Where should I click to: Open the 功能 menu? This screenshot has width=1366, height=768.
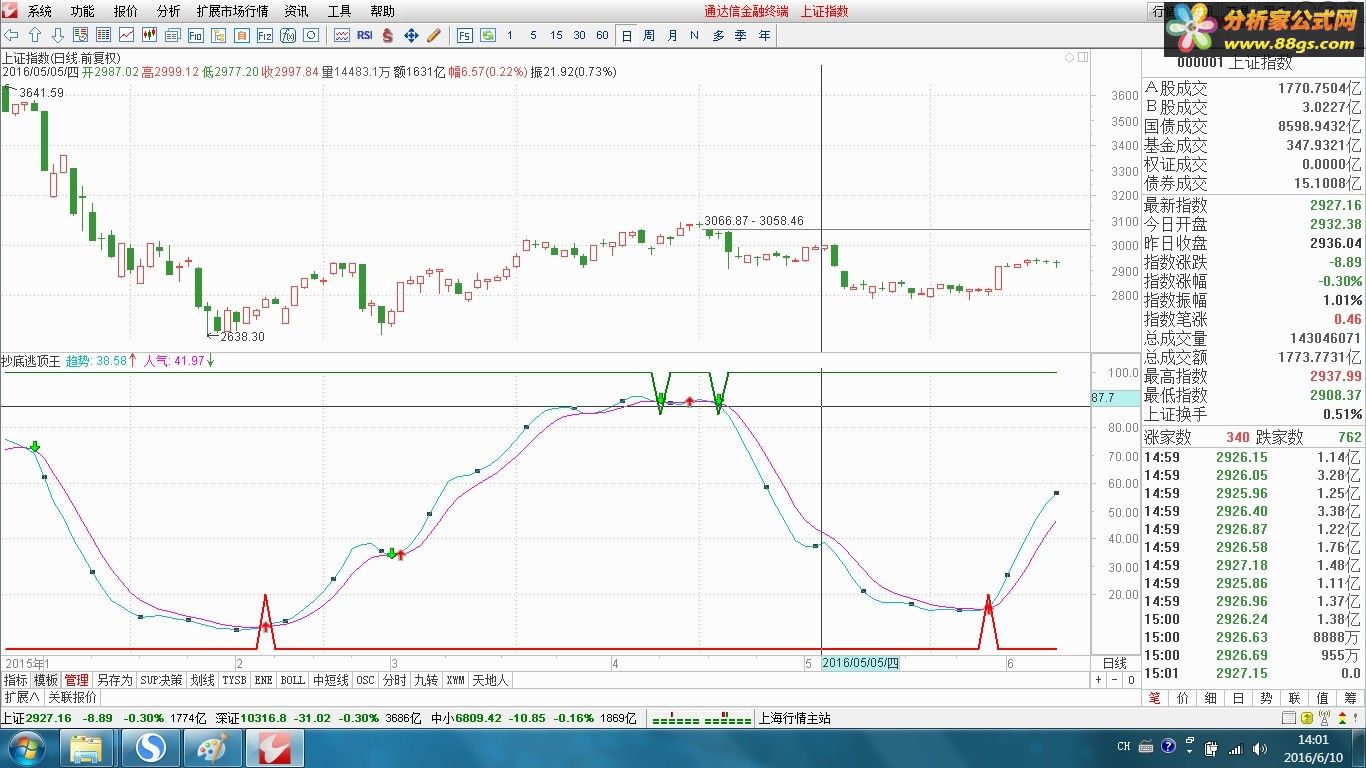point(83,12)
